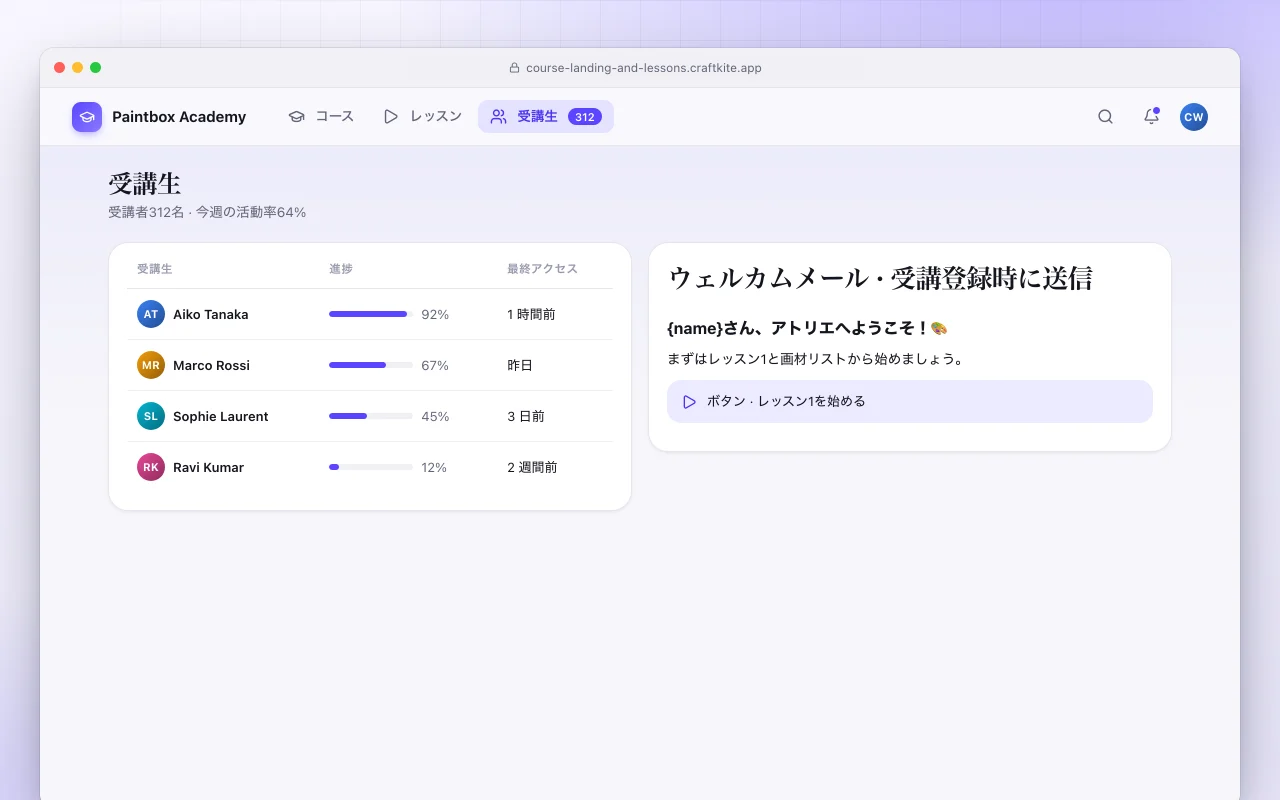The height and width of the screenshot is (800, 1280).
Task: Click the 最終アクセス column header
Action: click(x=542, y=269)
